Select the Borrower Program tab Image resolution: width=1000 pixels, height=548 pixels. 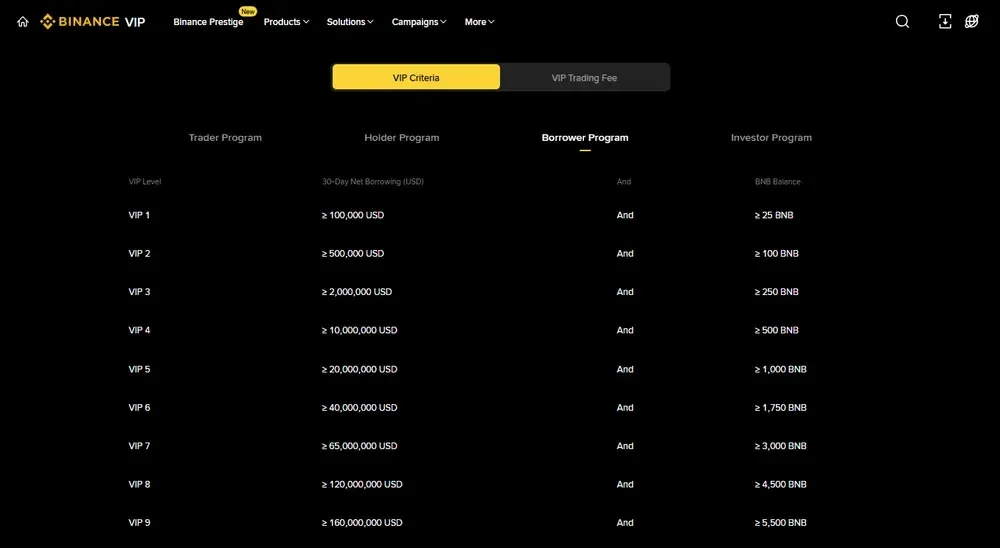click(x=585, y=138)
